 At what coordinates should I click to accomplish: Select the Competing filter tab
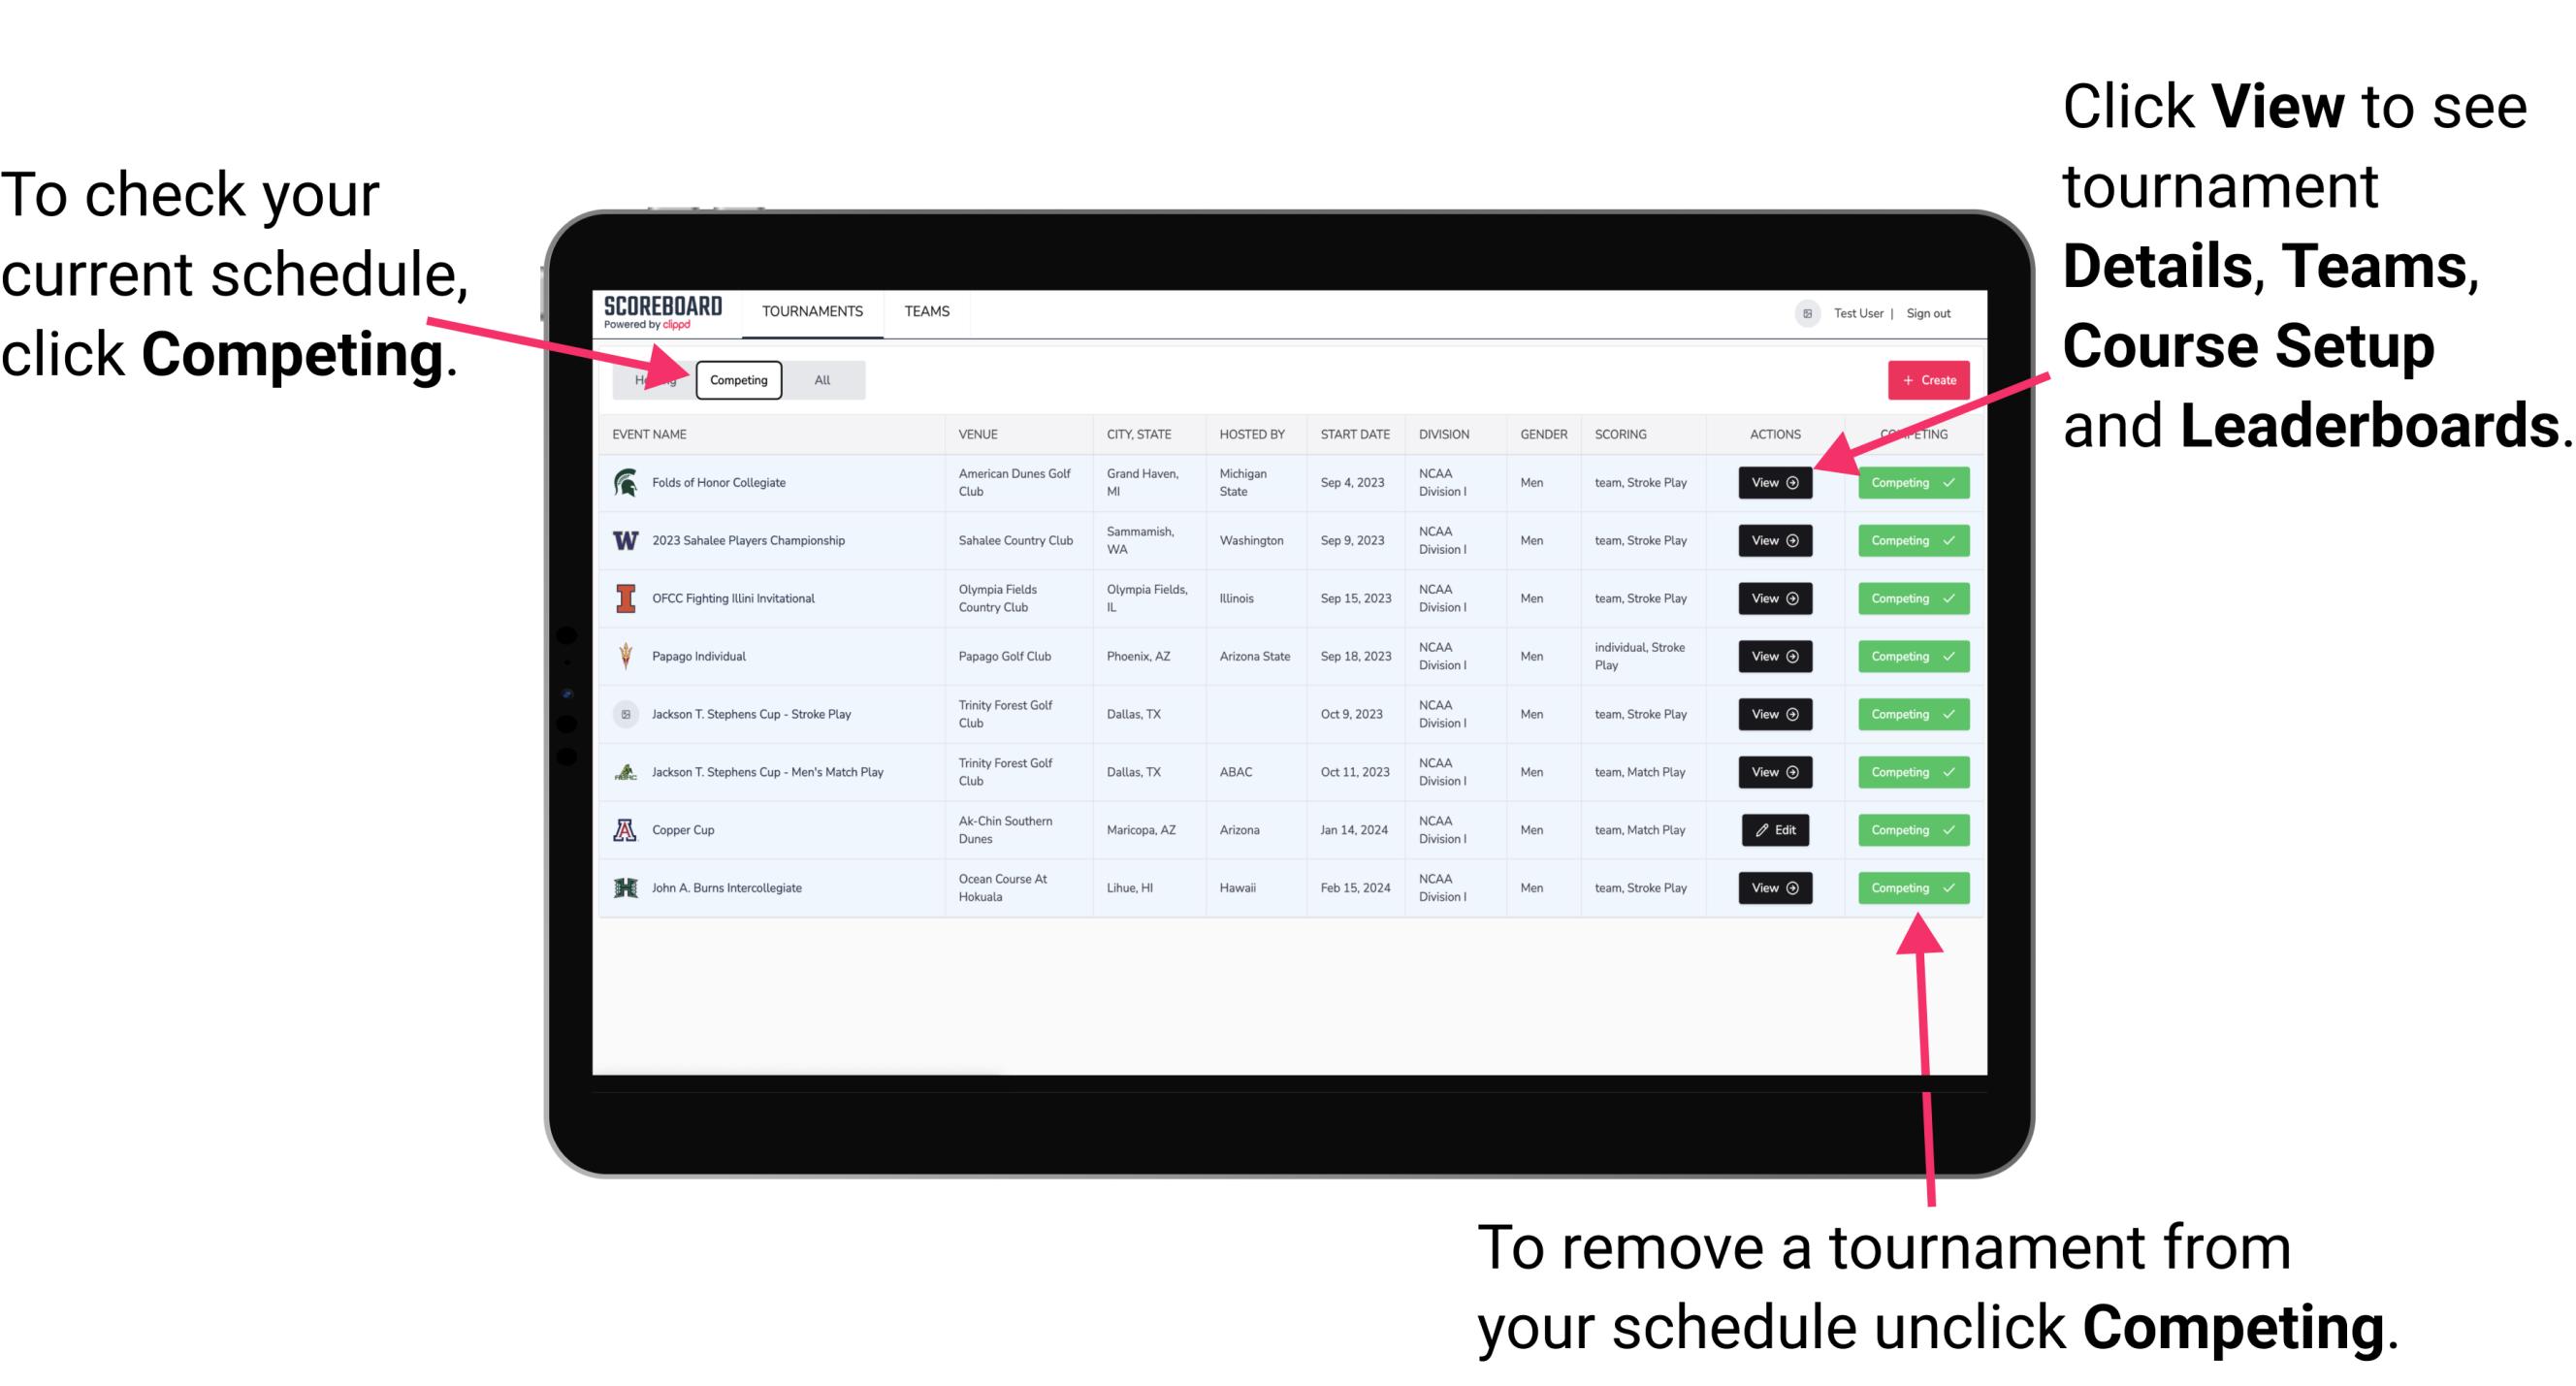pos(737,379)
